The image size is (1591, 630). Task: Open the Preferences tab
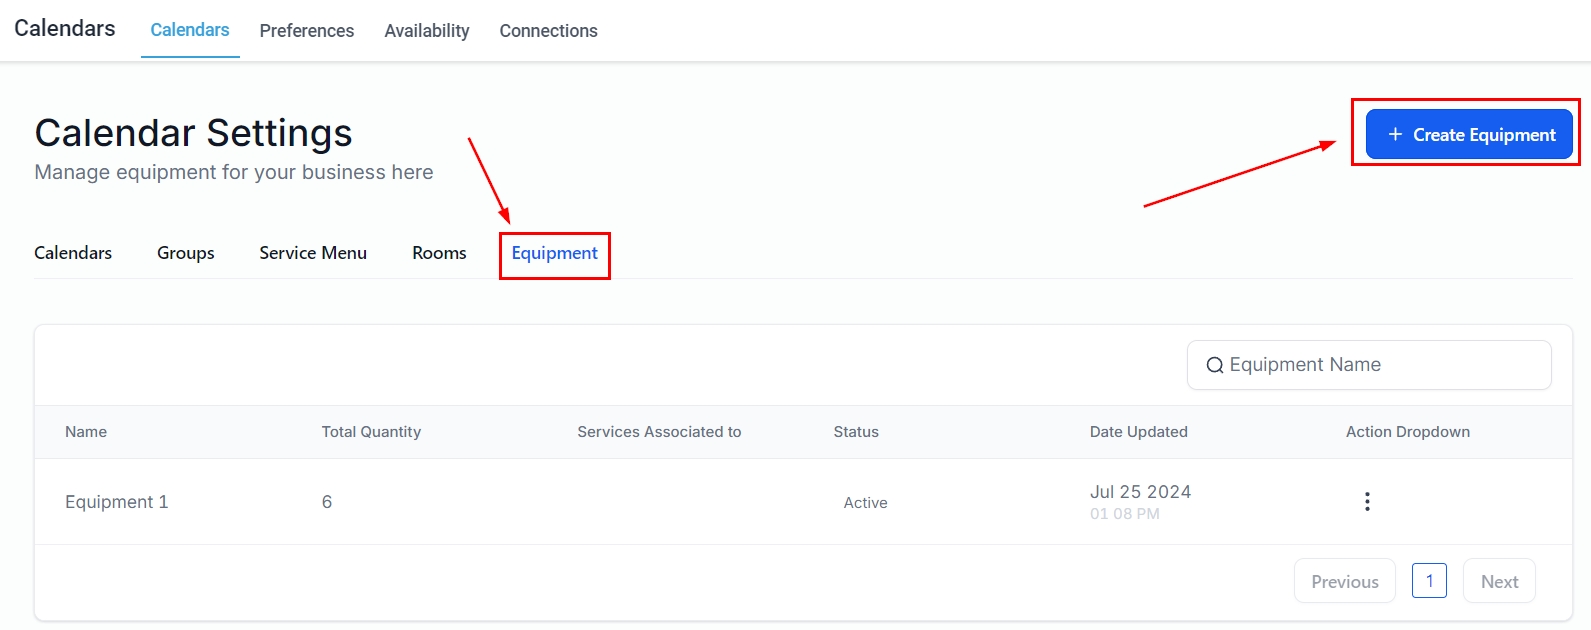click(x=306, y=31)
